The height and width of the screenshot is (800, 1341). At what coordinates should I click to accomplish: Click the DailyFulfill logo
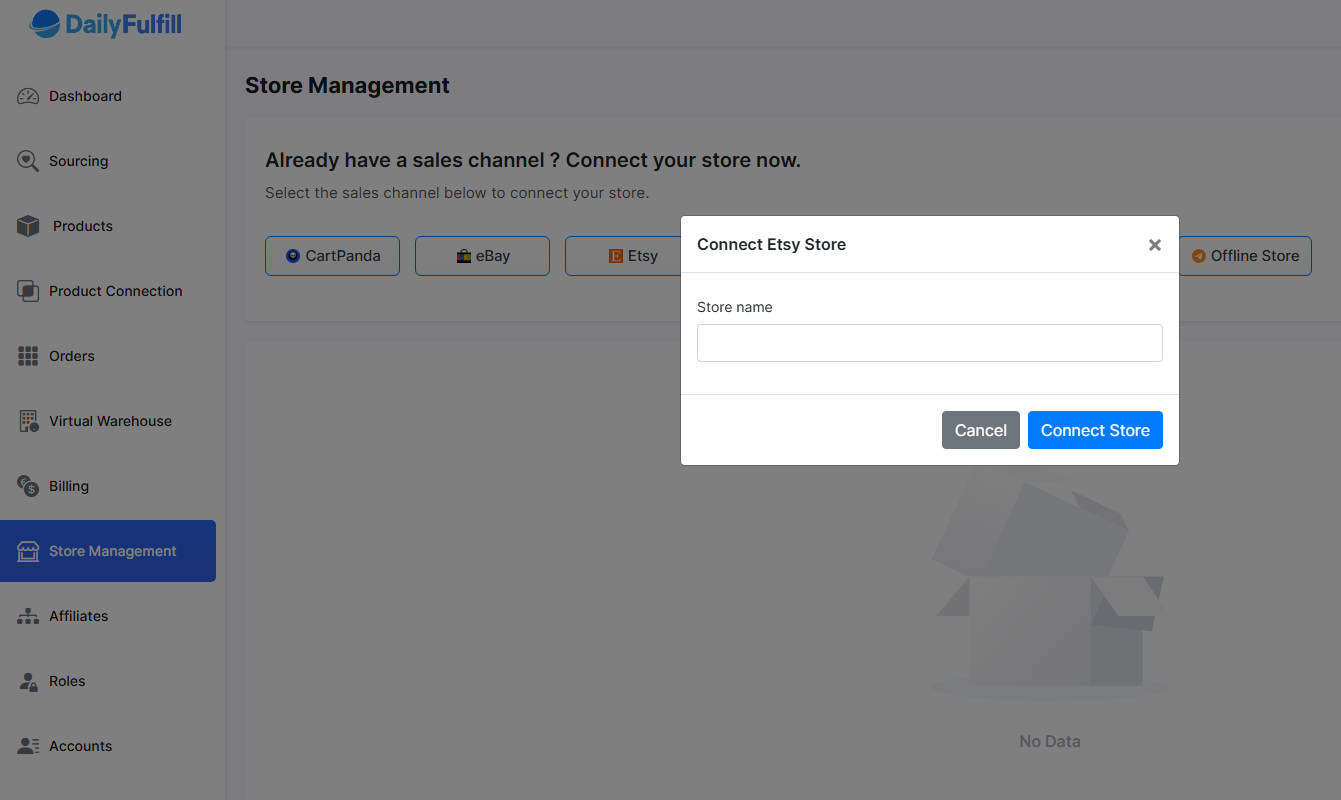[x=106, y=24]
